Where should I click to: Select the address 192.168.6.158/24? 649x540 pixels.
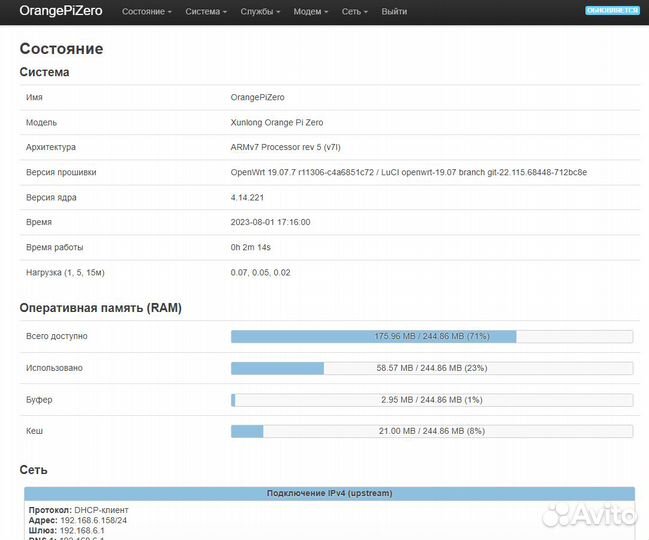(94, 520)
